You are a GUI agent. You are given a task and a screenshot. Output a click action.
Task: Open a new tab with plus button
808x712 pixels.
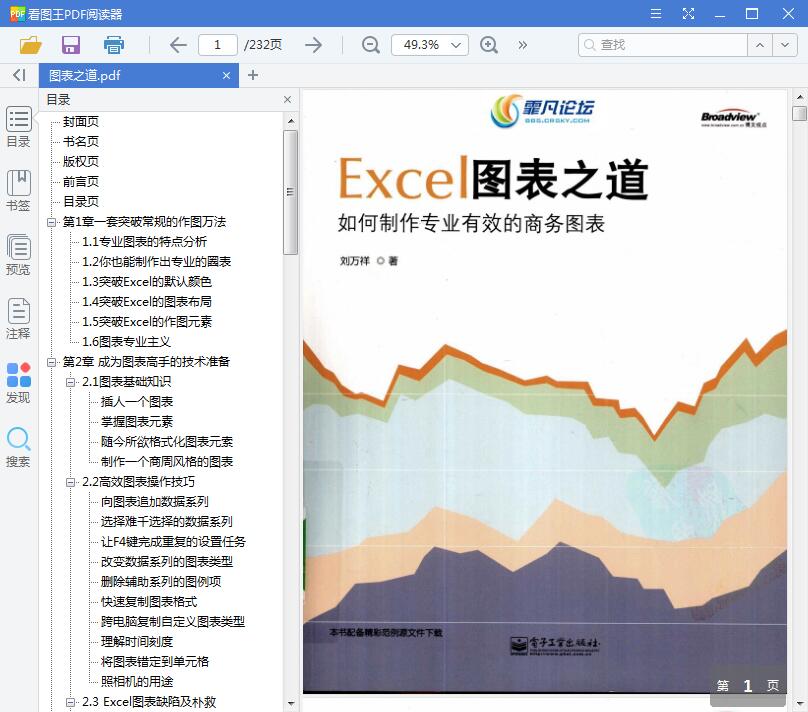coord(252,75)
